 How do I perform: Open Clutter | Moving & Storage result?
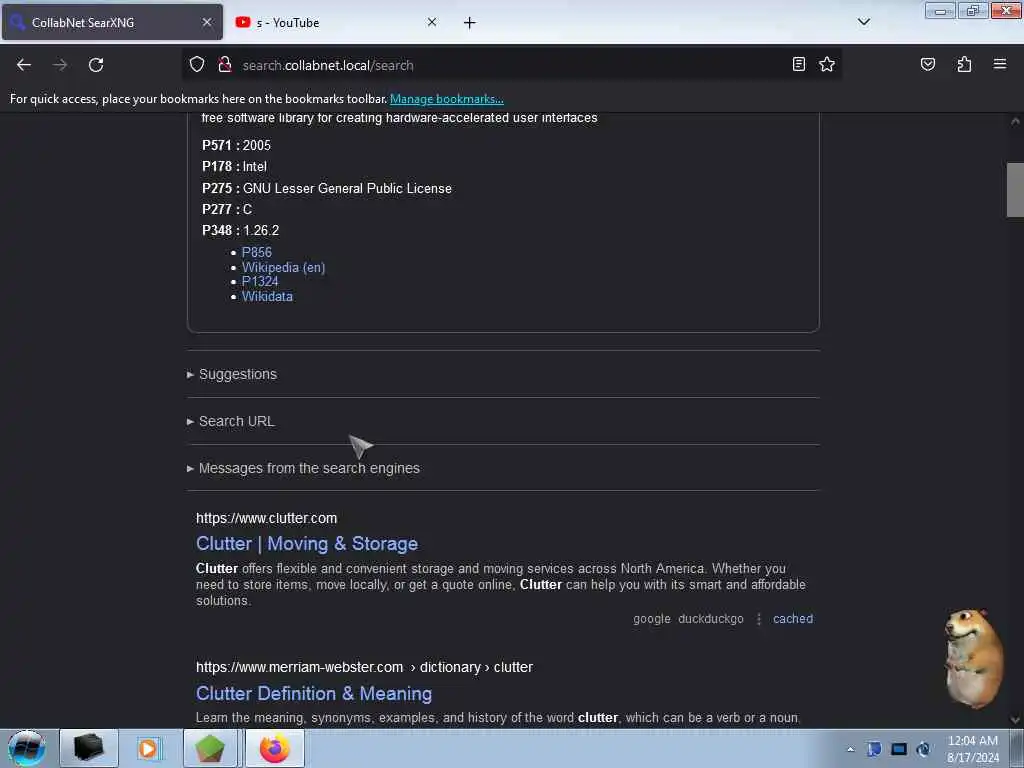[307, 543]
